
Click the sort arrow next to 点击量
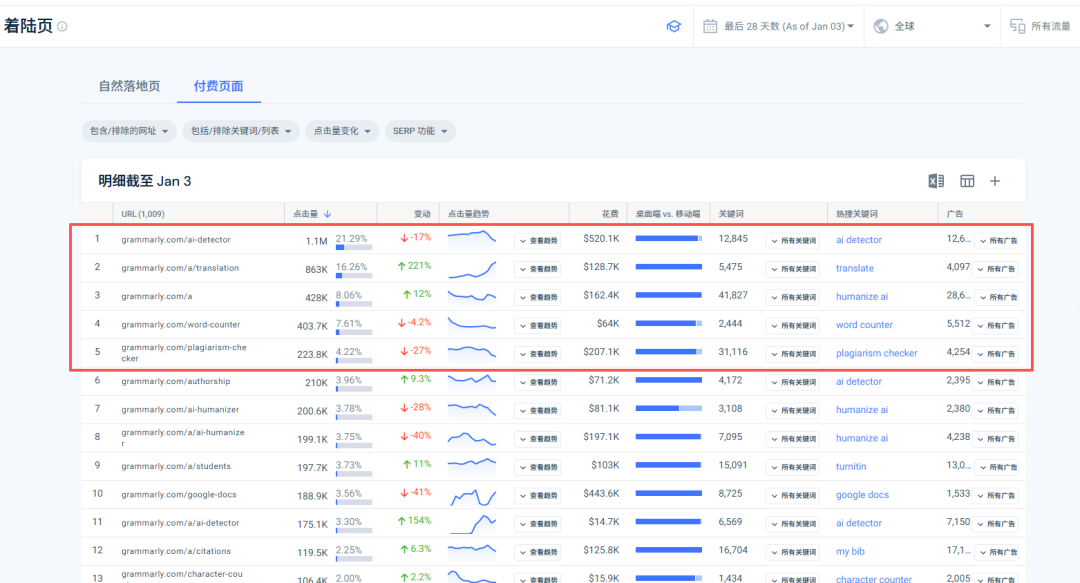click(x=328, y=214)
